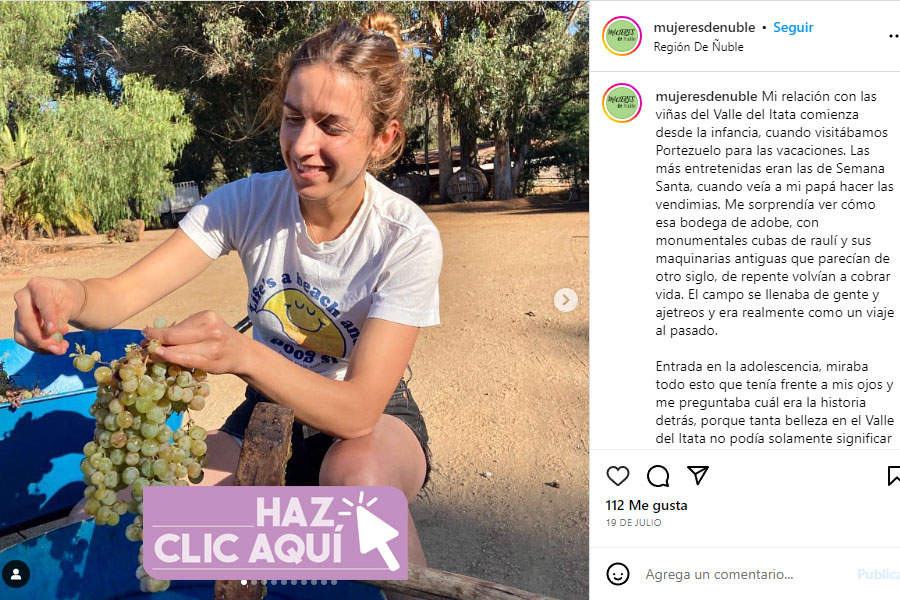This screenshot has width=900, height=600.
Task: Click mujeresdenuble profile avatar in header
Action: click(x=622, y=36)
